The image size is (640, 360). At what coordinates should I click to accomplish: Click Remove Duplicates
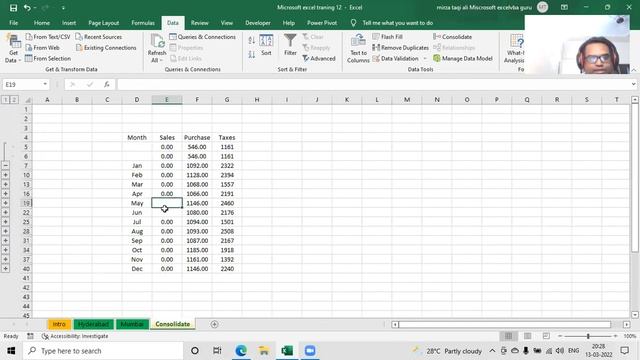pos(400,48)
